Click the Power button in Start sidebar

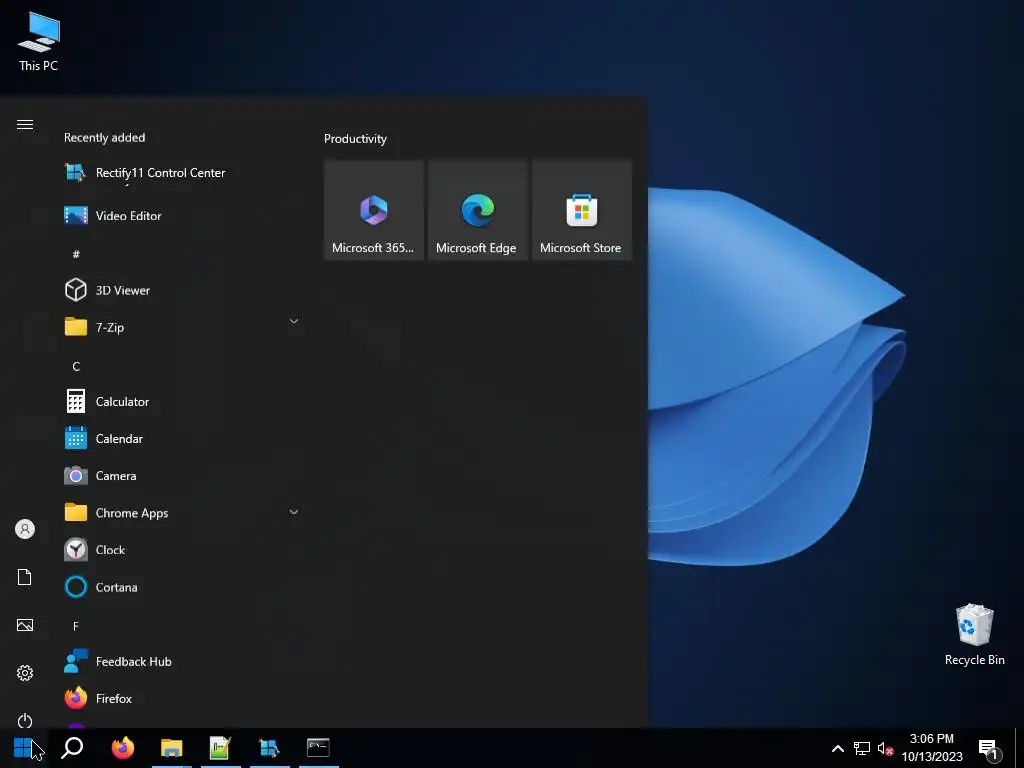pos(25,721)
